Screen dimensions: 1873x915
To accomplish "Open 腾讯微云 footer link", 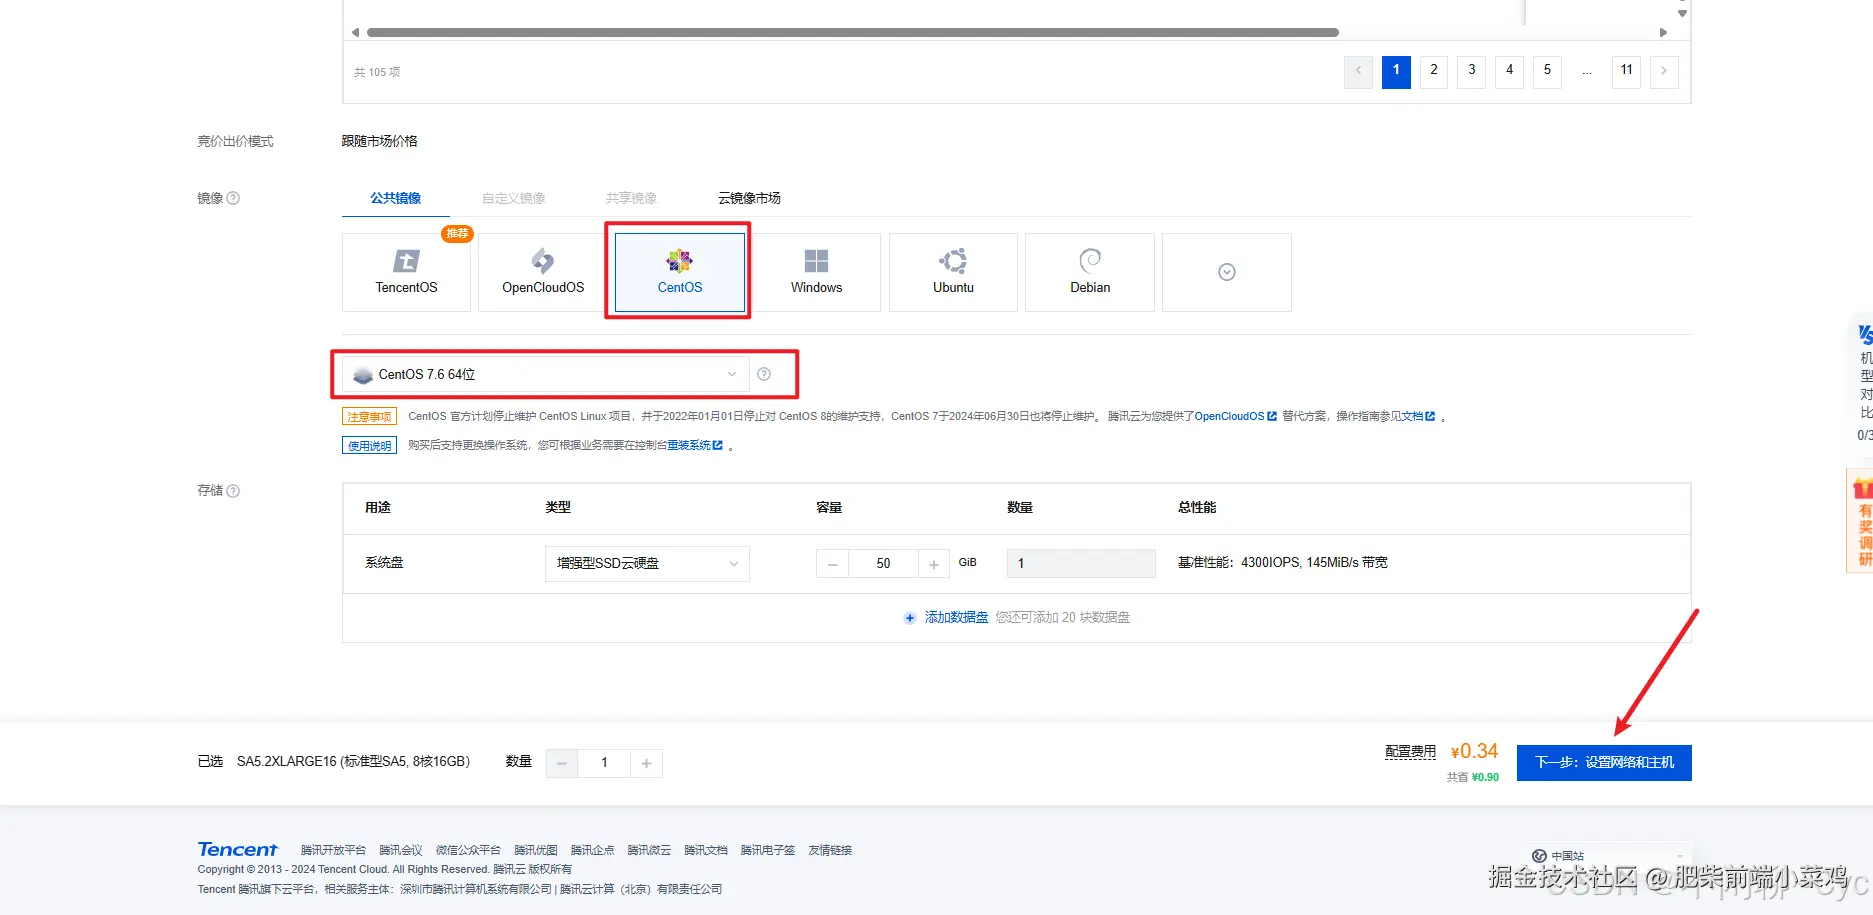I will (649, 850).
